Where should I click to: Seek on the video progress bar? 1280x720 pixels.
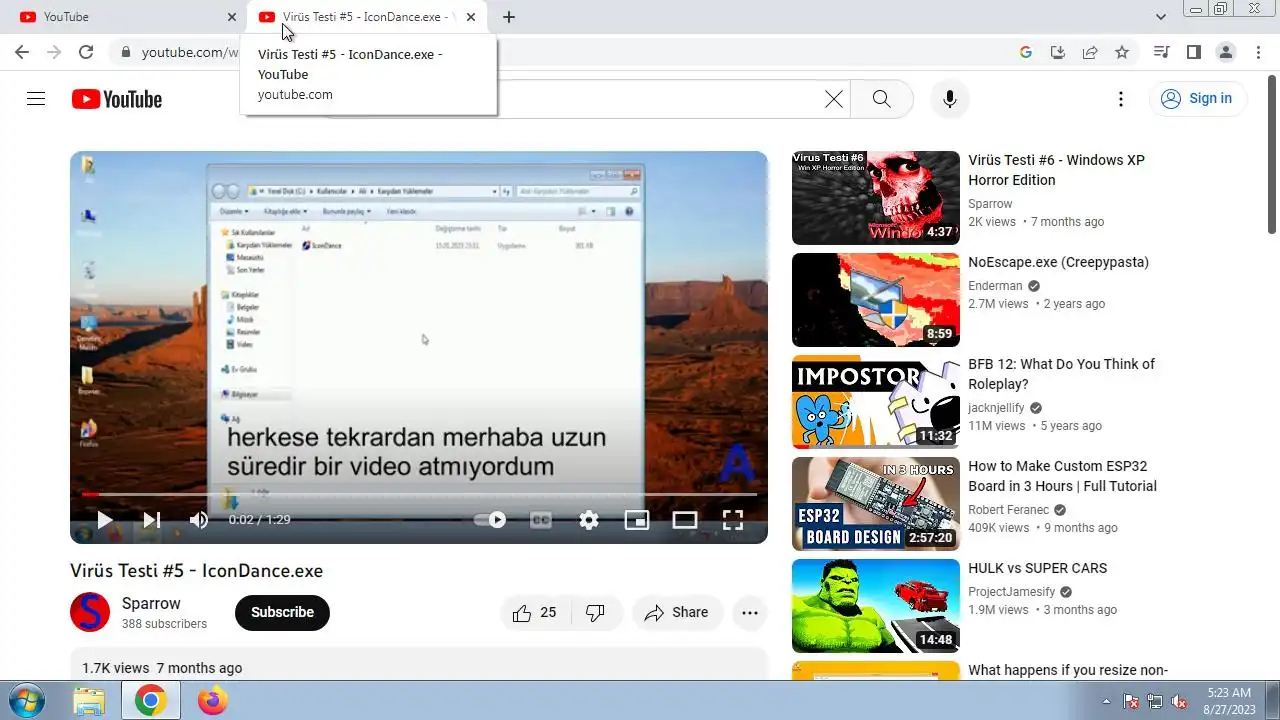click(419, 494)
